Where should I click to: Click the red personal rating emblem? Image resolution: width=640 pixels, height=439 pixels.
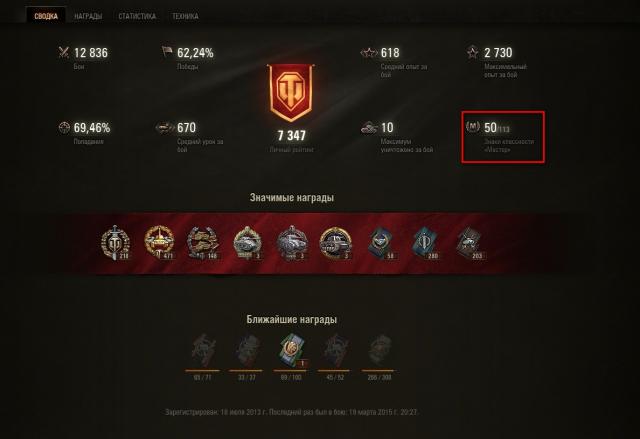[x=291, y=93]
